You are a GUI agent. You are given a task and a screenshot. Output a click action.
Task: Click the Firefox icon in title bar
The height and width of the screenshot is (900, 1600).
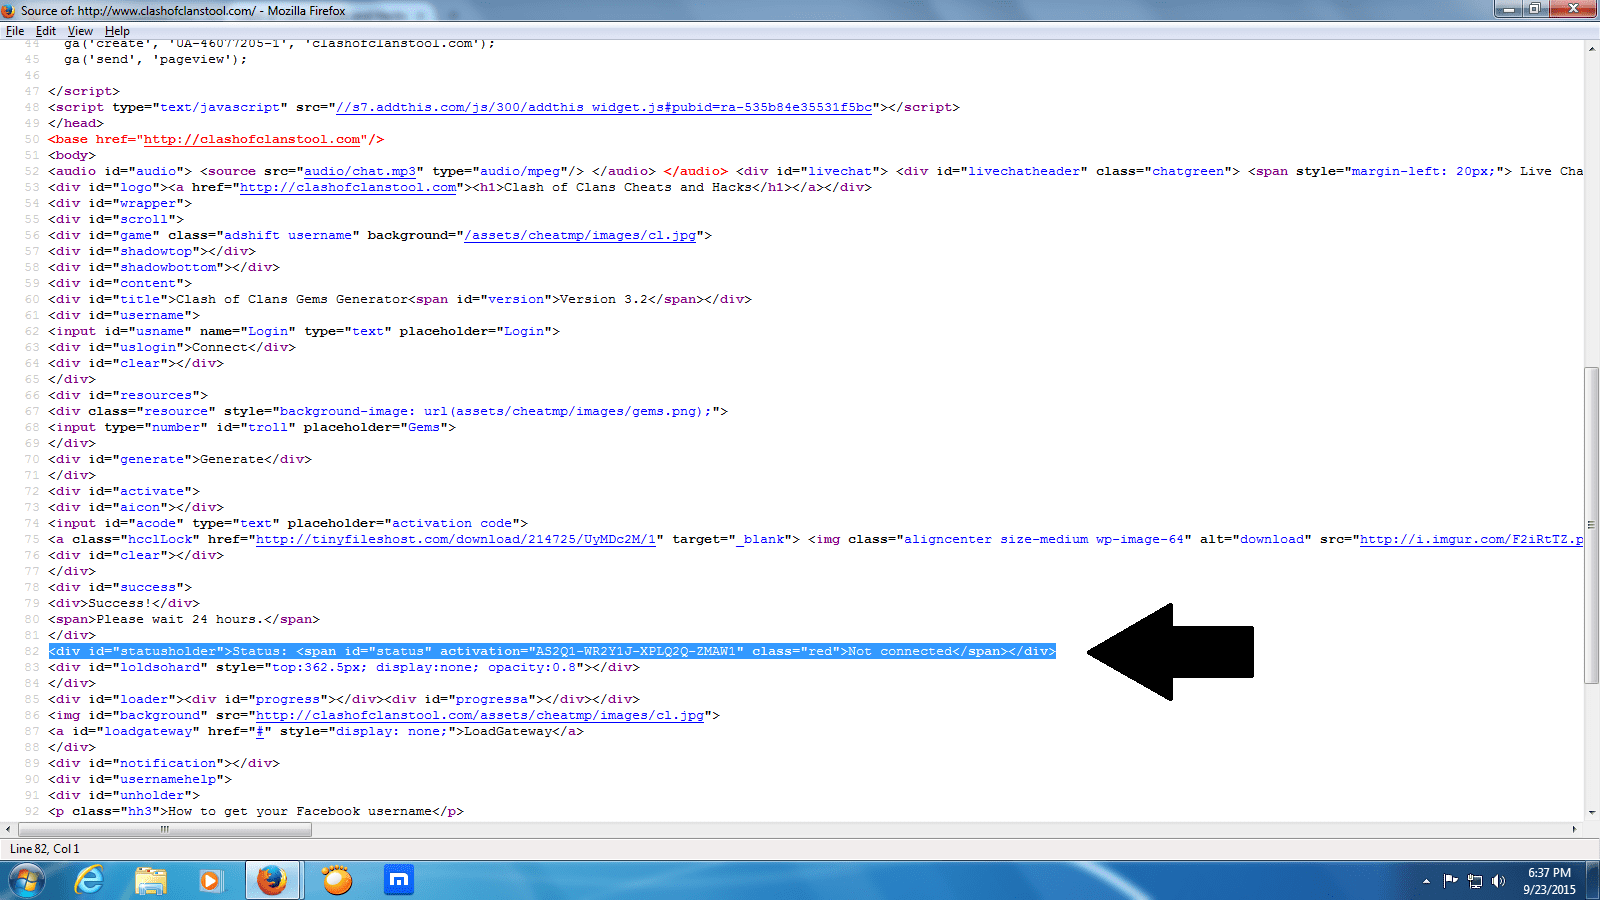(9, 11)
